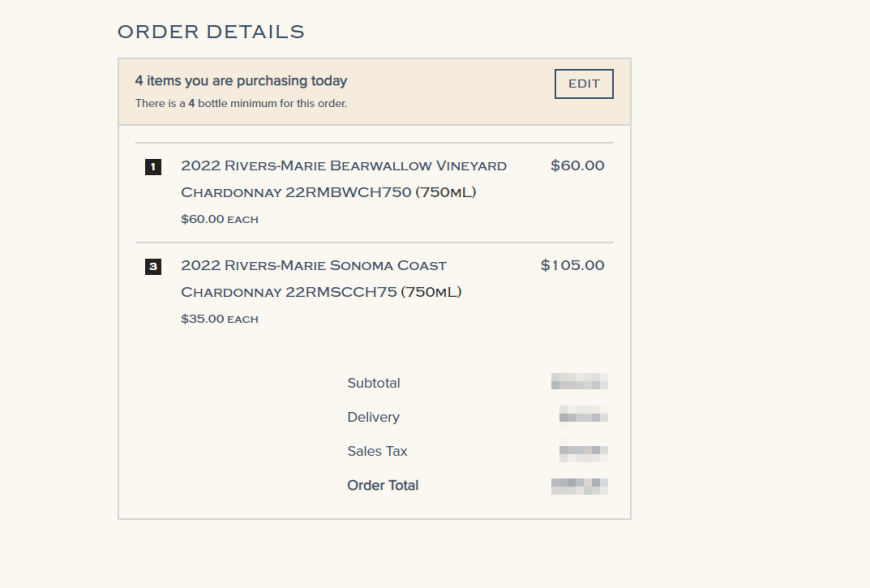Click the blurred Sales Tax amount

click(583, 452)
